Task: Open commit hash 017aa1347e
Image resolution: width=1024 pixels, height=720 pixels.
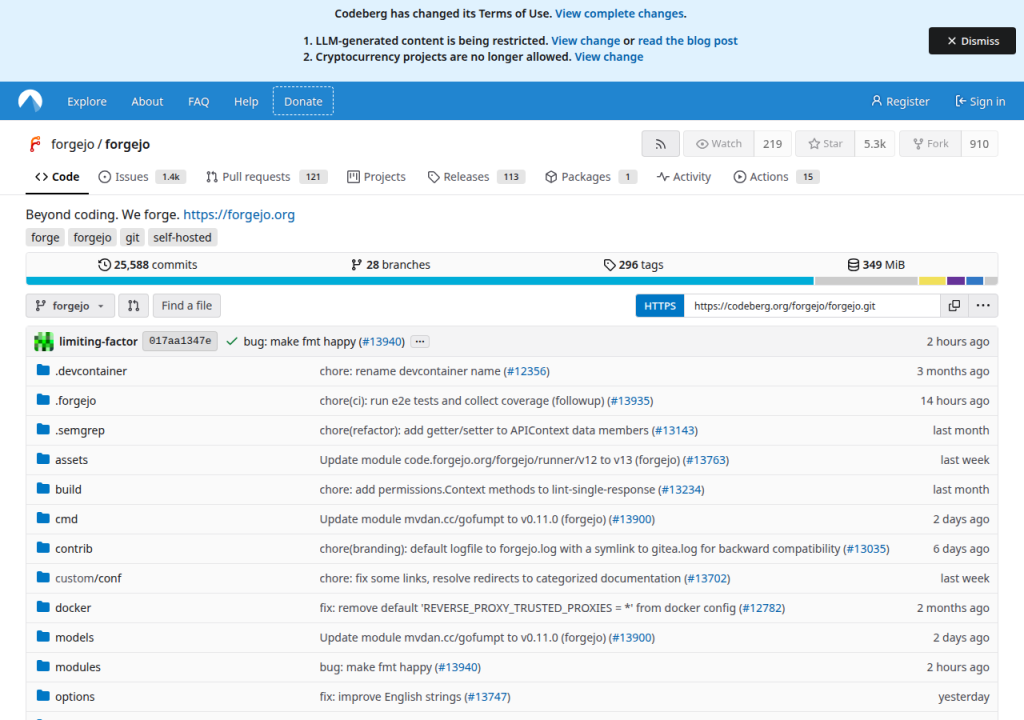Action: click(x=180, y=341)
